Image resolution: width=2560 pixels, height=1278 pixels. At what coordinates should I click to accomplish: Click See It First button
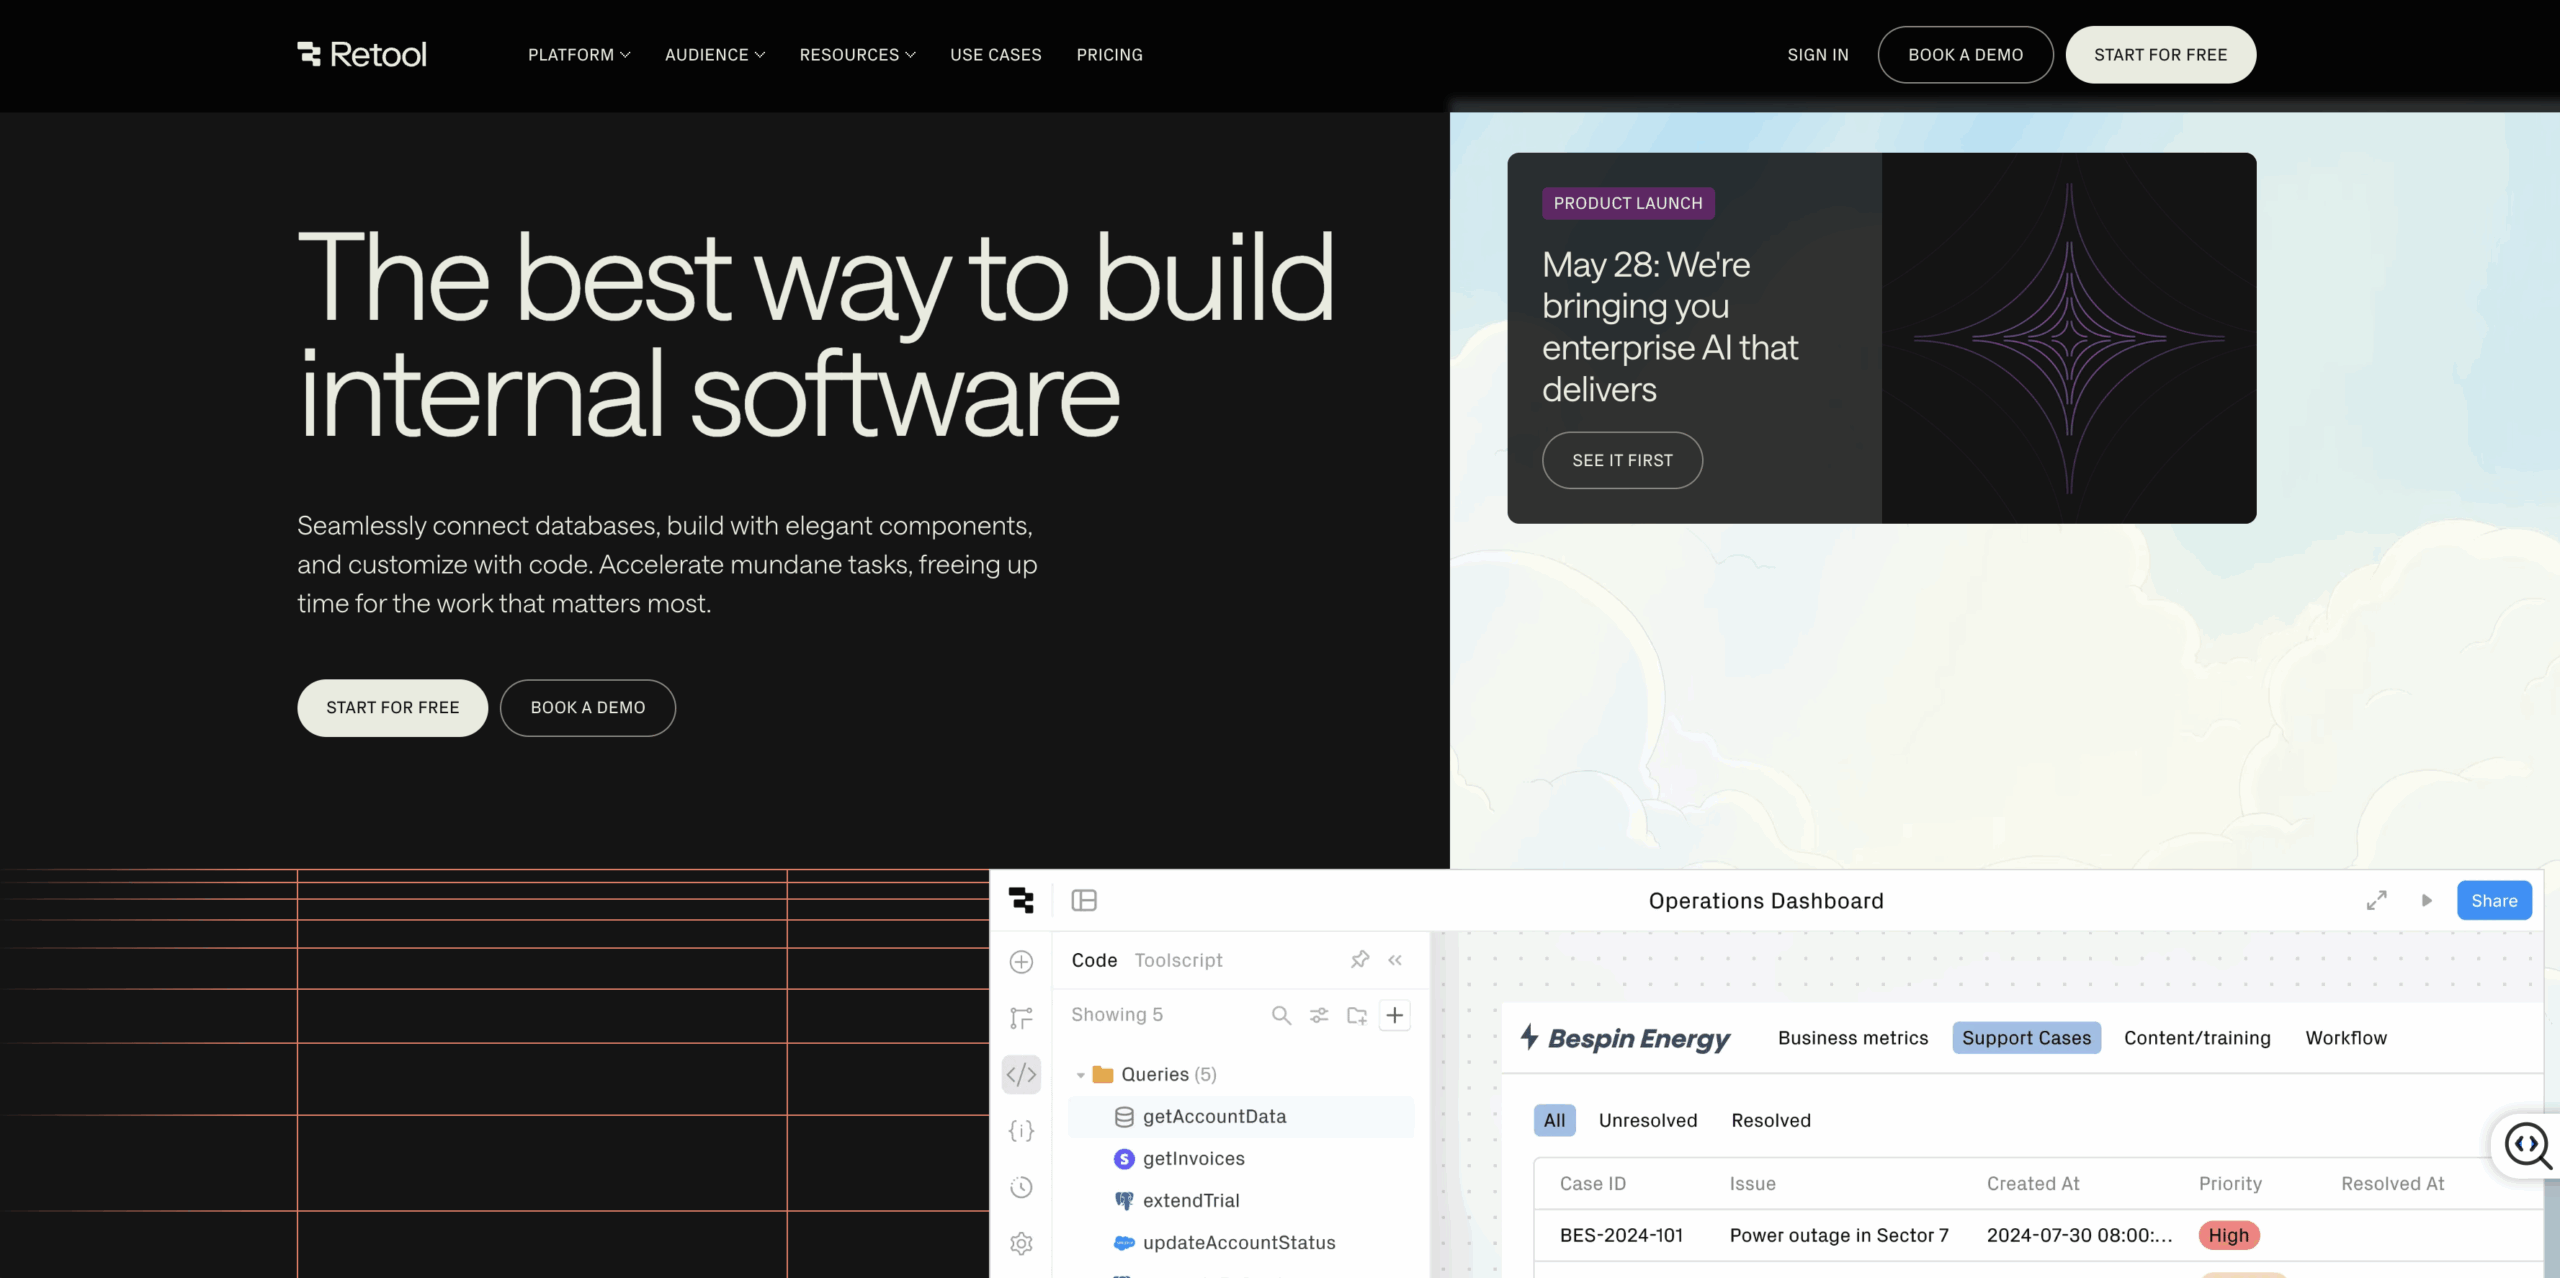pos(1622,460)
